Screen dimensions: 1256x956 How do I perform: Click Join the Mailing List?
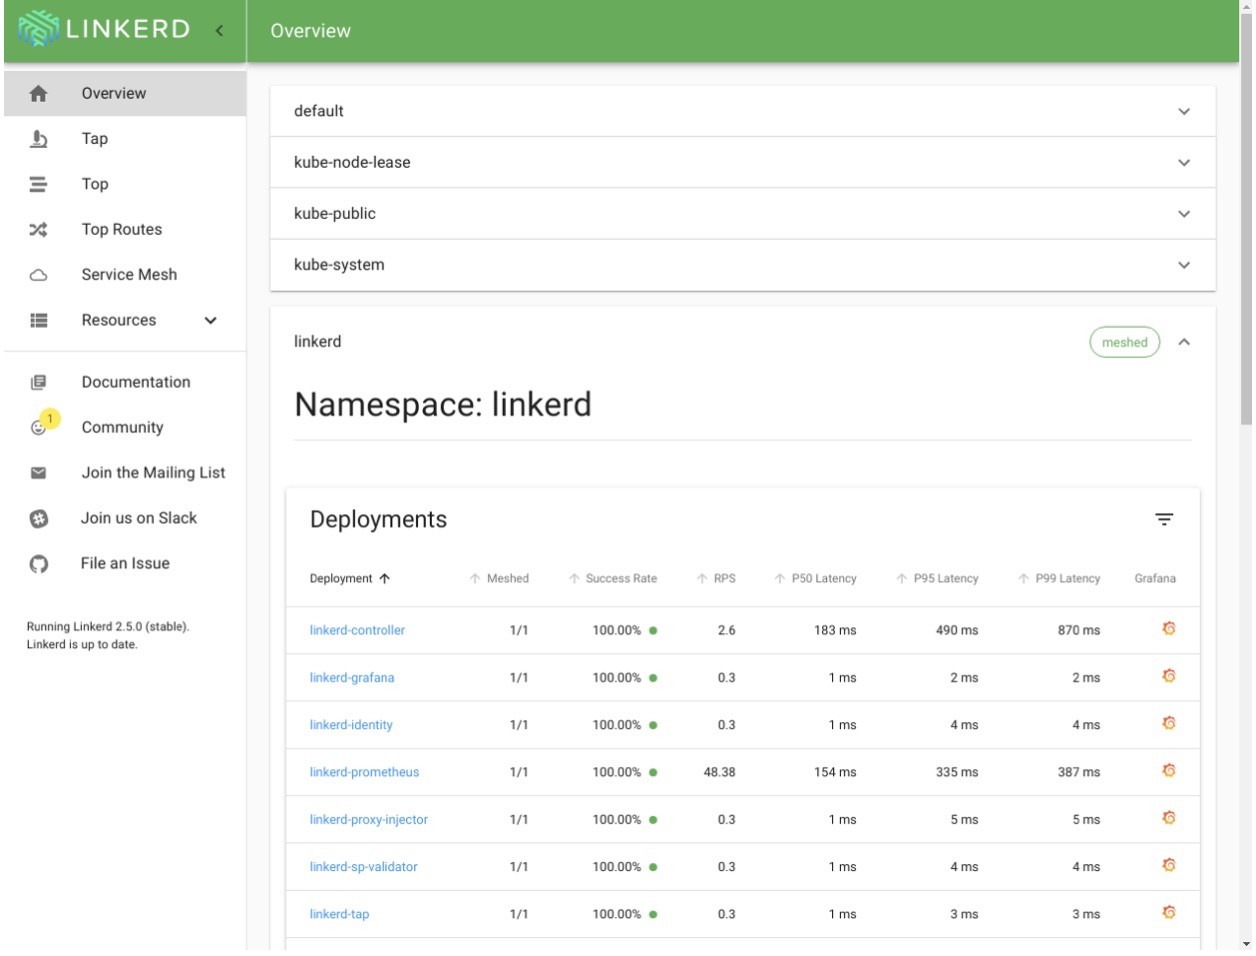click(x=154, y=472)
